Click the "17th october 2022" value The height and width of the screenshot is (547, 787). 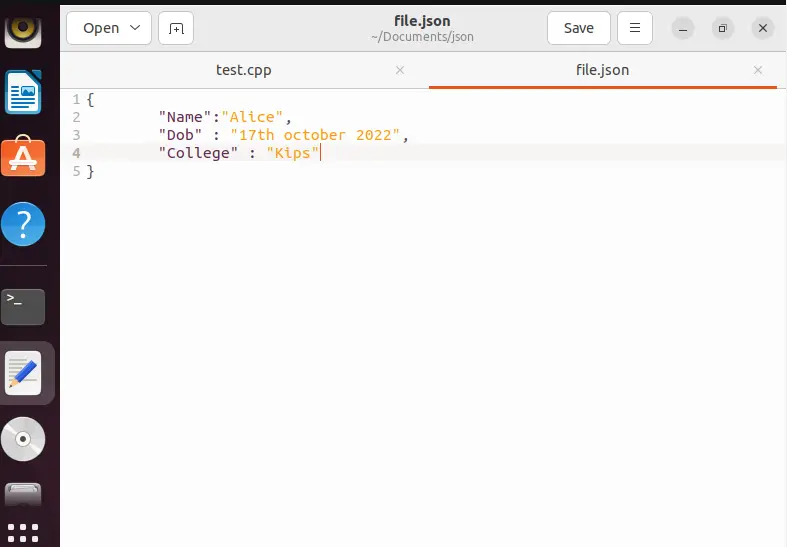(315, 135)
